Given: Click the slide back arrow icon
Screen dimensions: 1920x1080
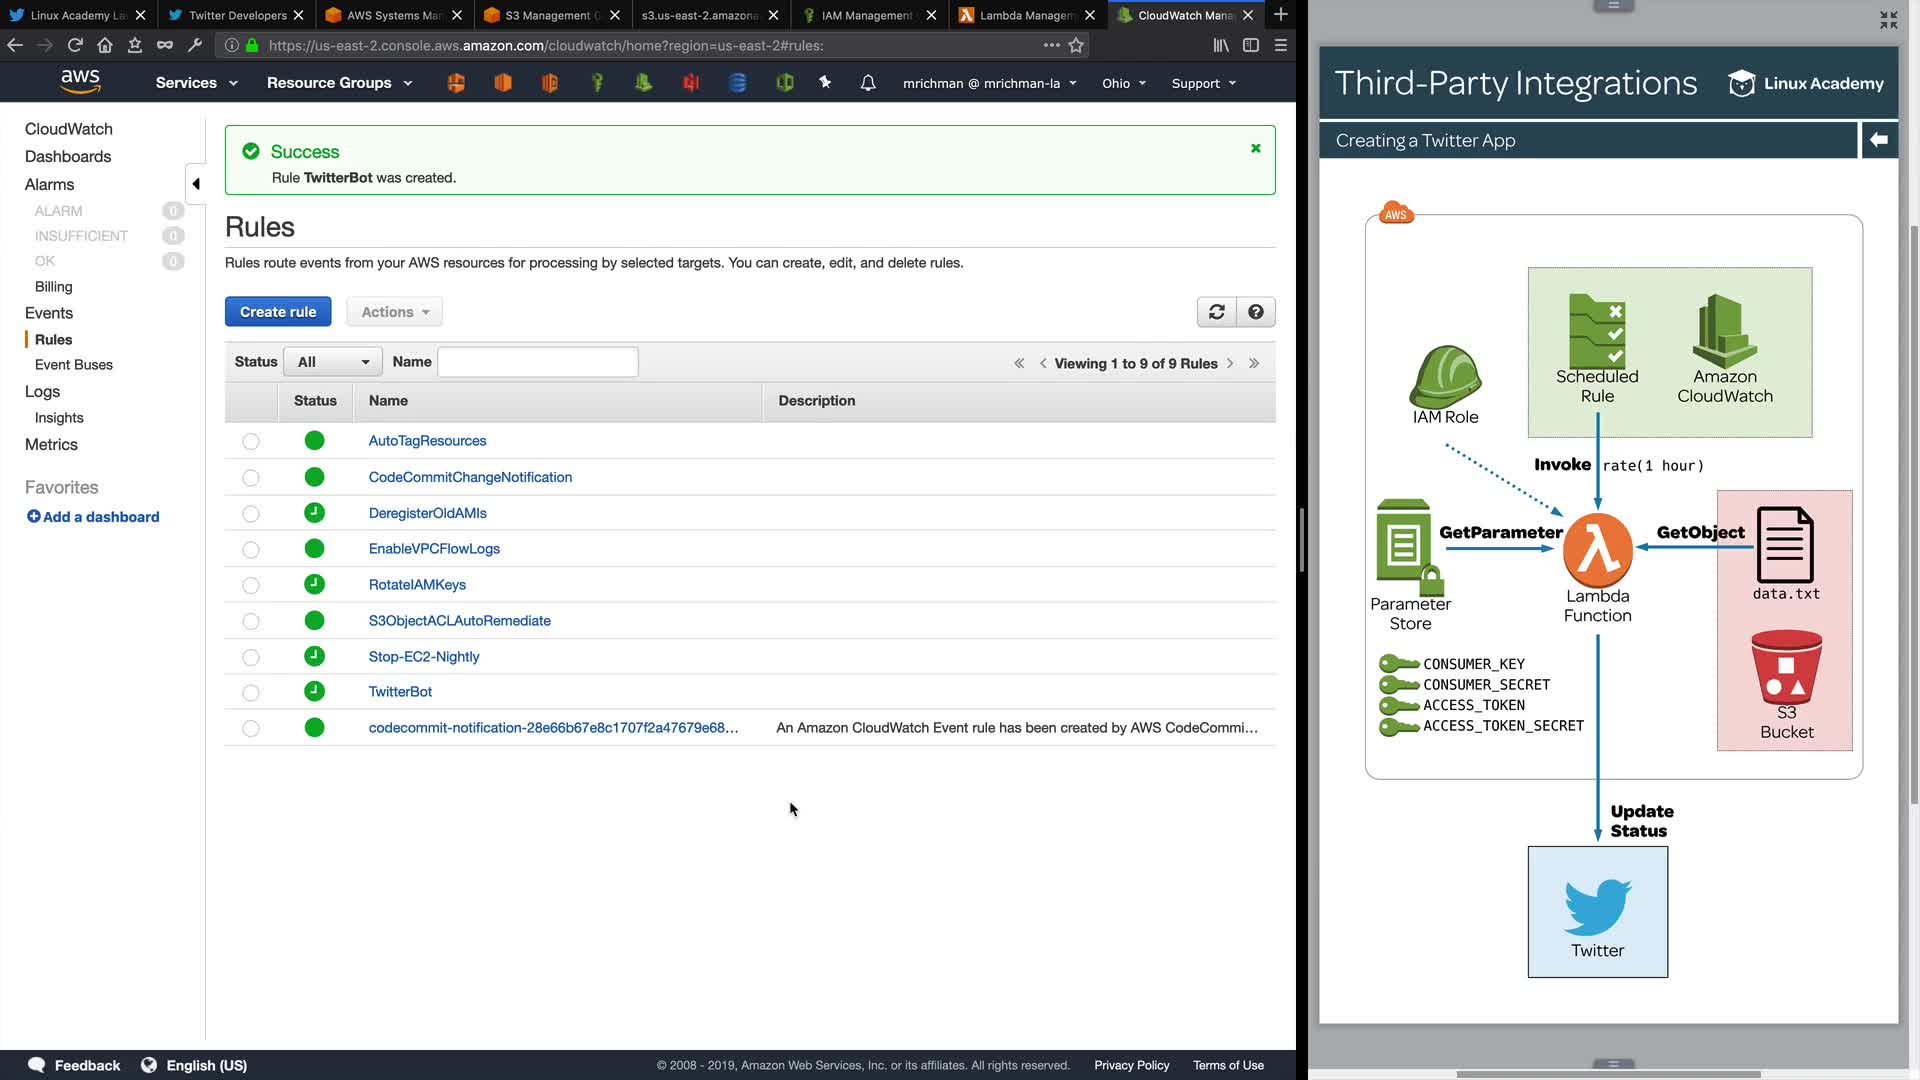Looking at the screenshot, I should (1878, 140).
